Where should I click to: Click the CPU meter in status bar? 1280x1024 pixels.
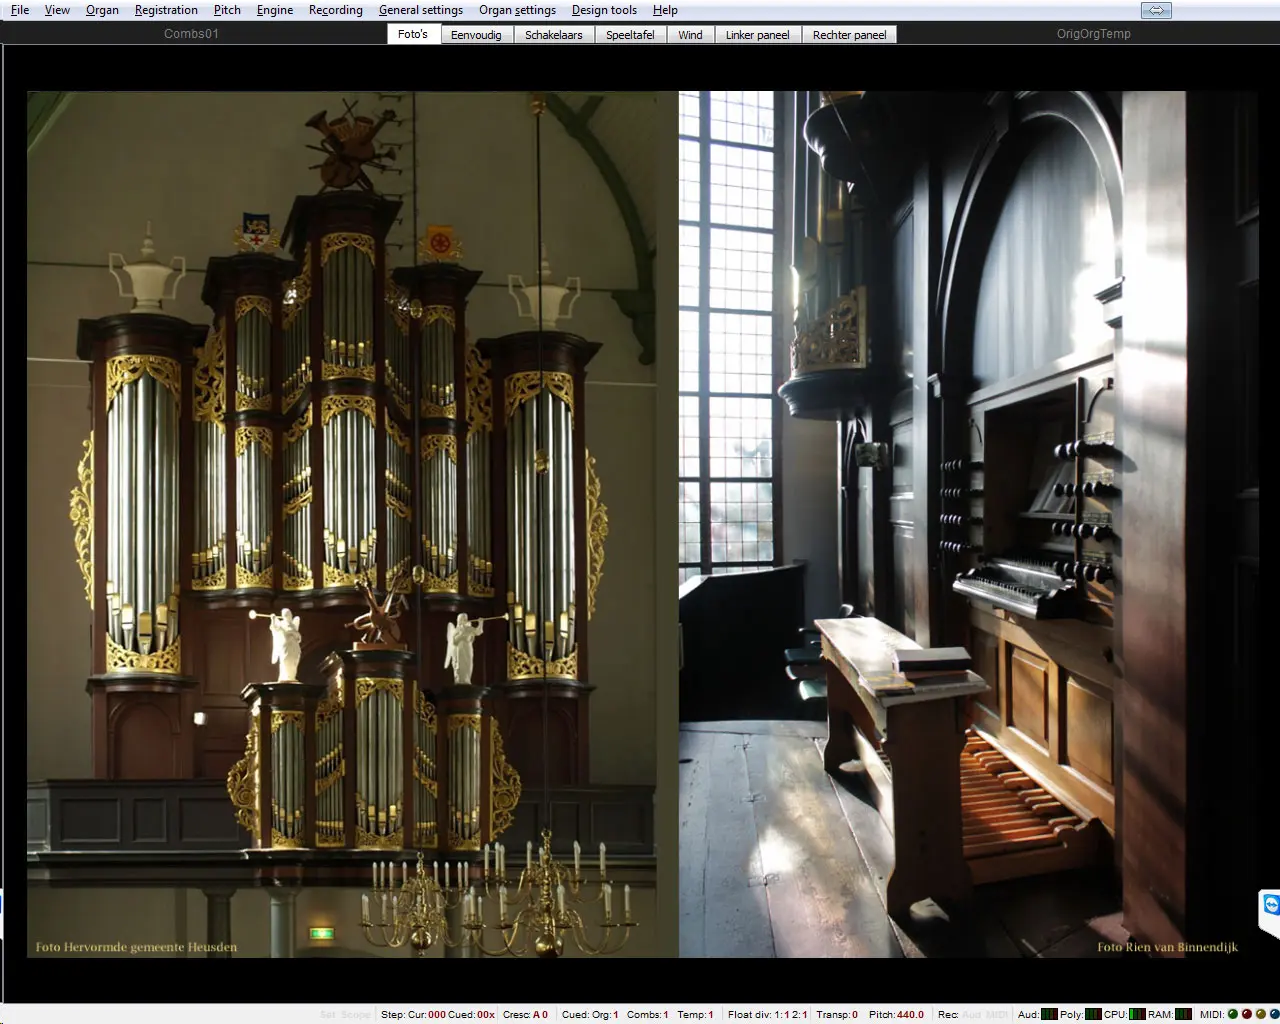pos(1137,1014)
